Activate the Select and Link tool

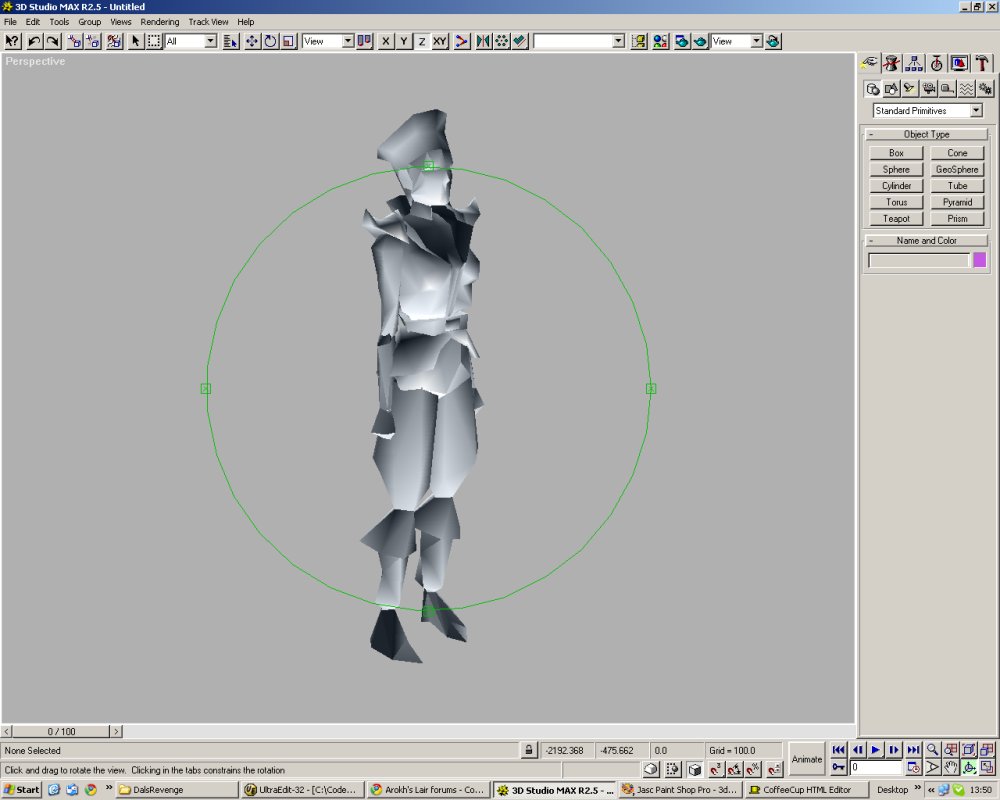75,41
